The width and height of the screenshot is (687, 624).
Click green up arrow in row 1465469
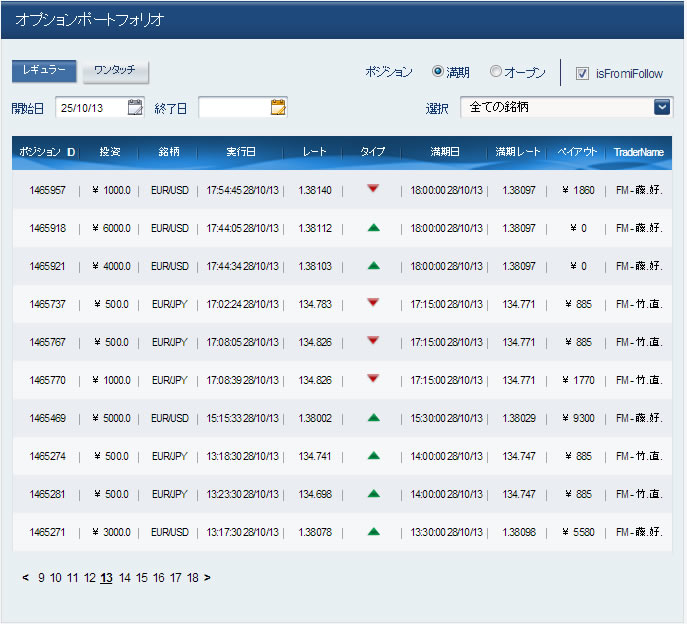pyautogui.click(x=373, y=418)
